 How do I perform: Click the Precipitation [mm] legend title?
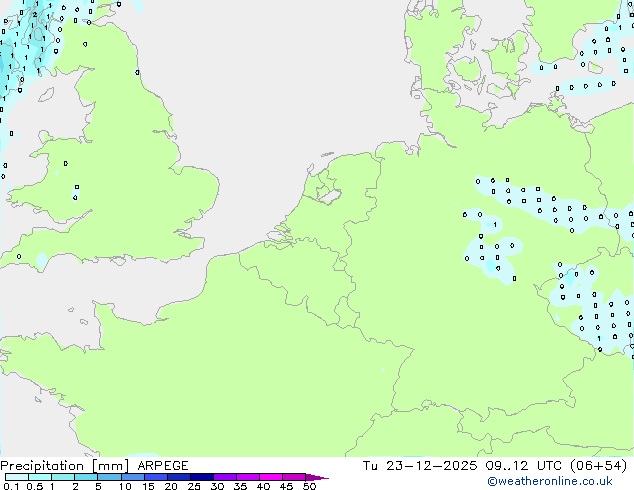click(x=62, y=466)
